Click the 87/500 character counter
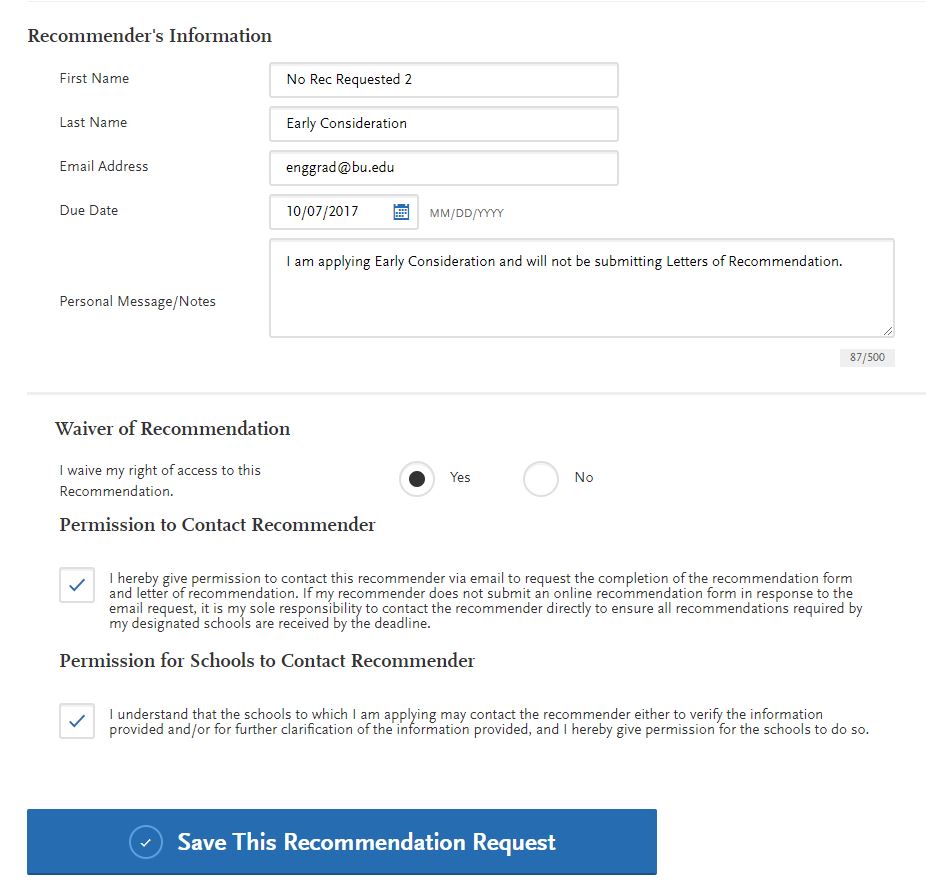This screenshot has width=926, height=891. point(866,357)
